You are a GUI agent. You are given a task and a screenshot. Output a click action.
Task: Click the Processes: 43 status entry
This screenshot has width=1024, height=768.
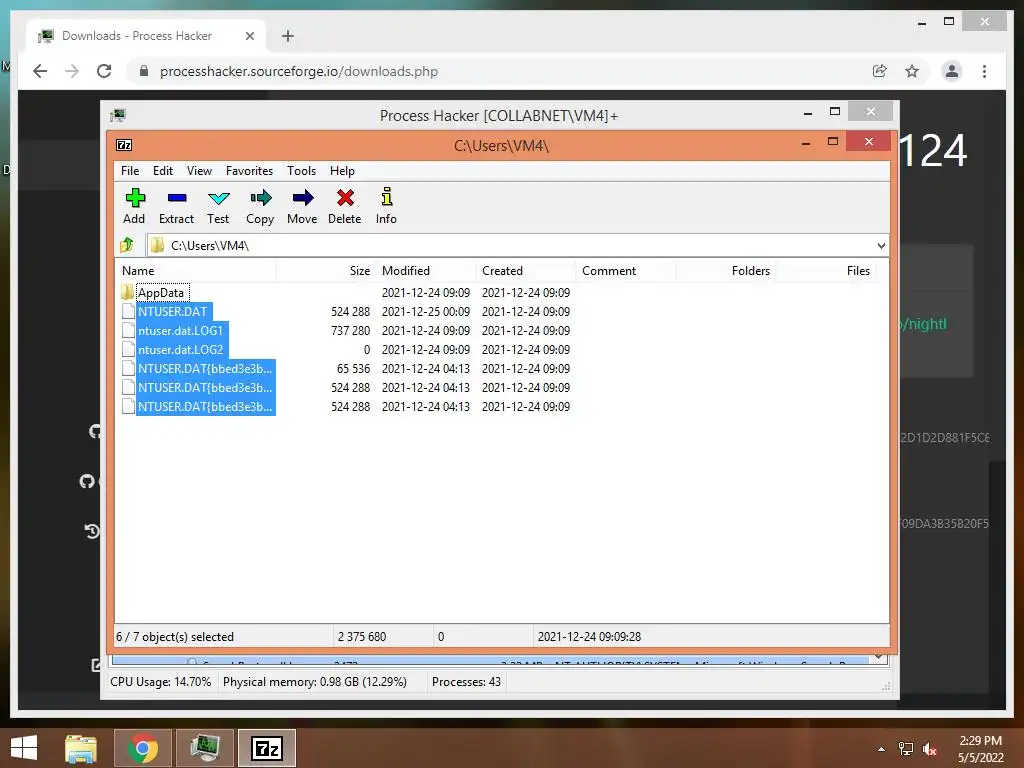466,682
